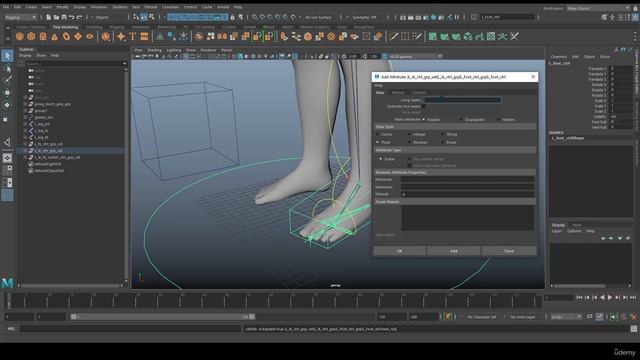Click the MEL command line input
Screen dimensions: 640x360
(x=131, y=329)
